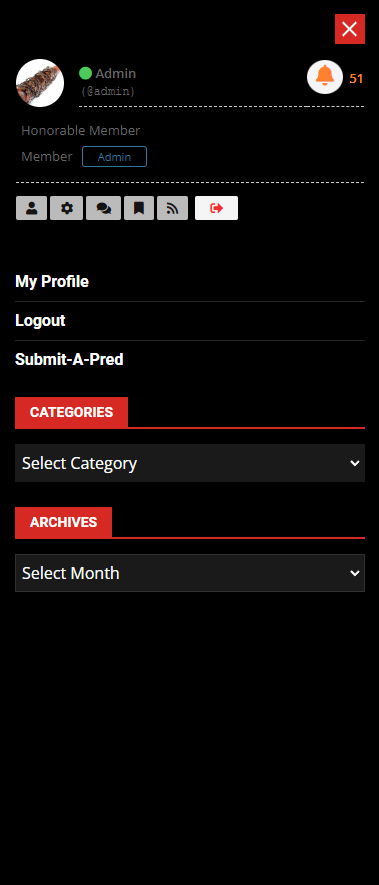379x885 pixels.
Task: Open the notifications bell
Action: pyautogui.click(x=325, y=77)
